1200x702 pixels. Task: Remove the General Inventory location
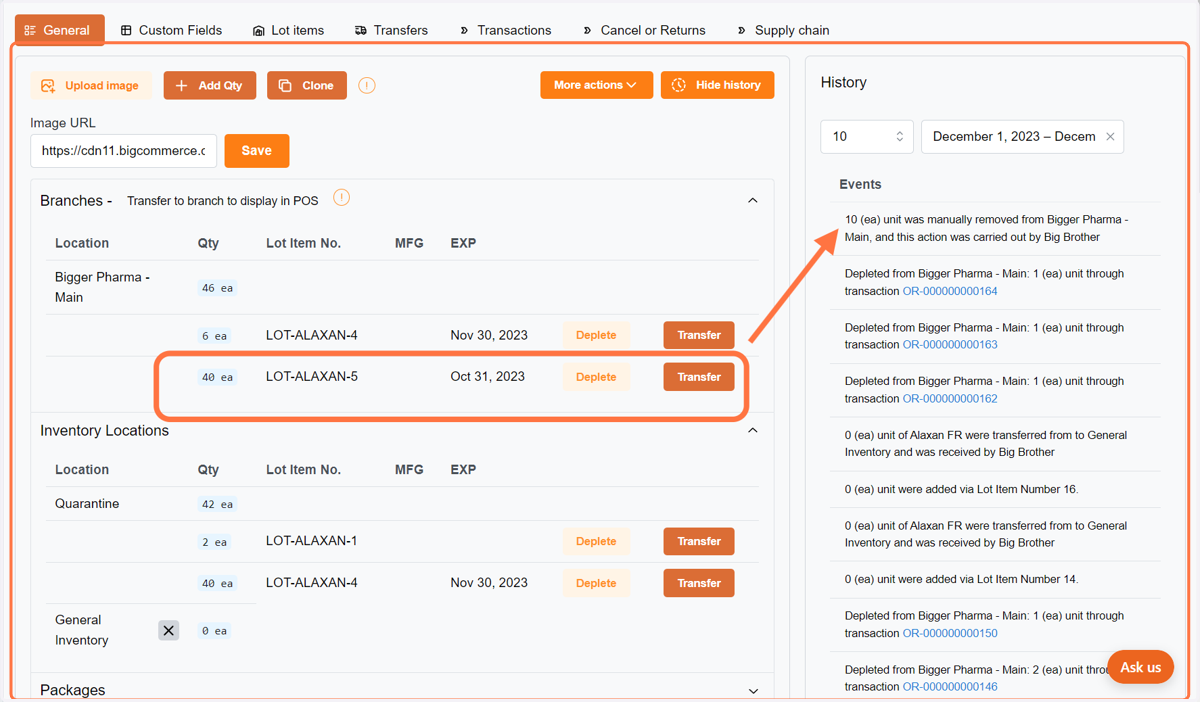pos(169,630)
